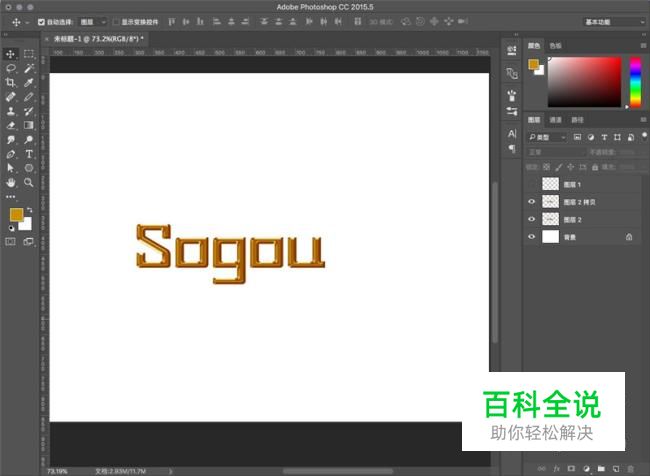Select the Lasso tool
The height and width of the screenshot is (476, 650).
click(10, 68)
